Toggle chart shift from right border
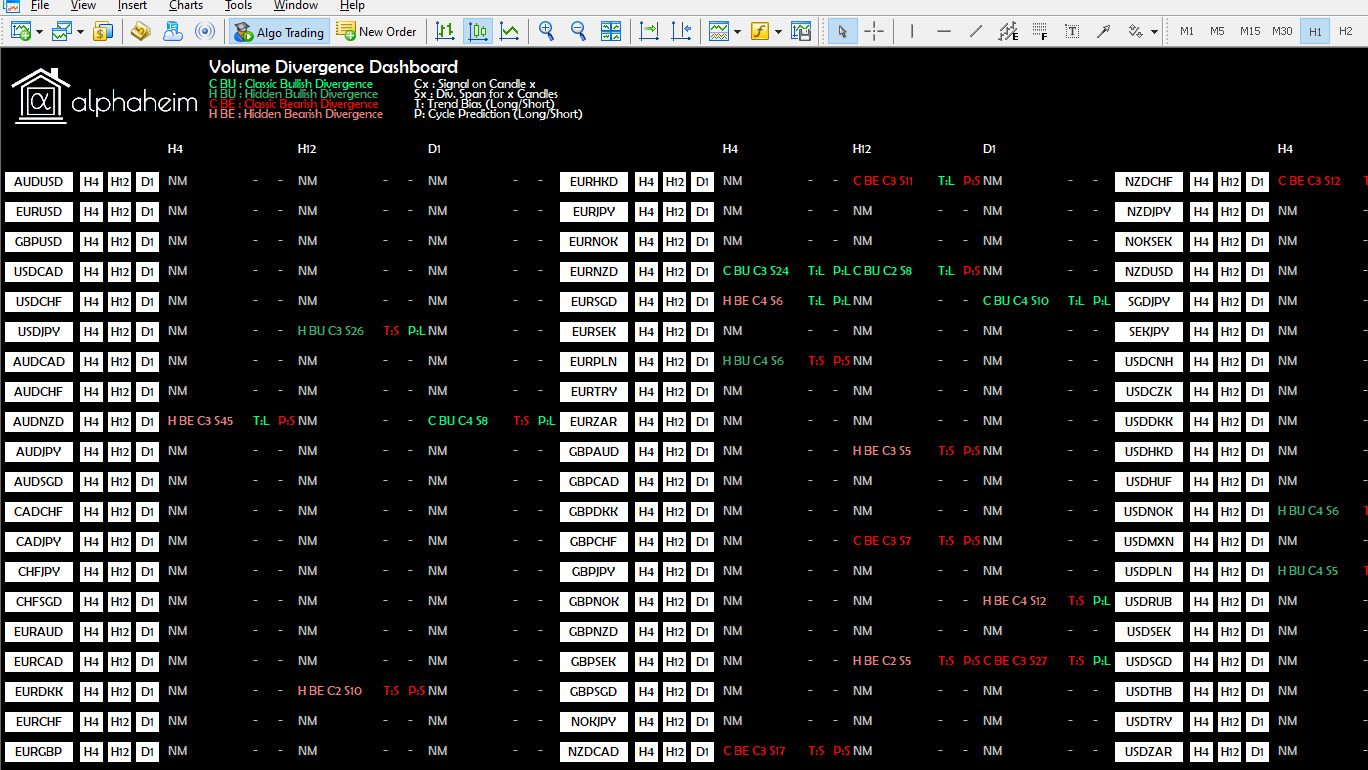The height and width of the screenshot is (770, 1368). [x=681, y=31]
